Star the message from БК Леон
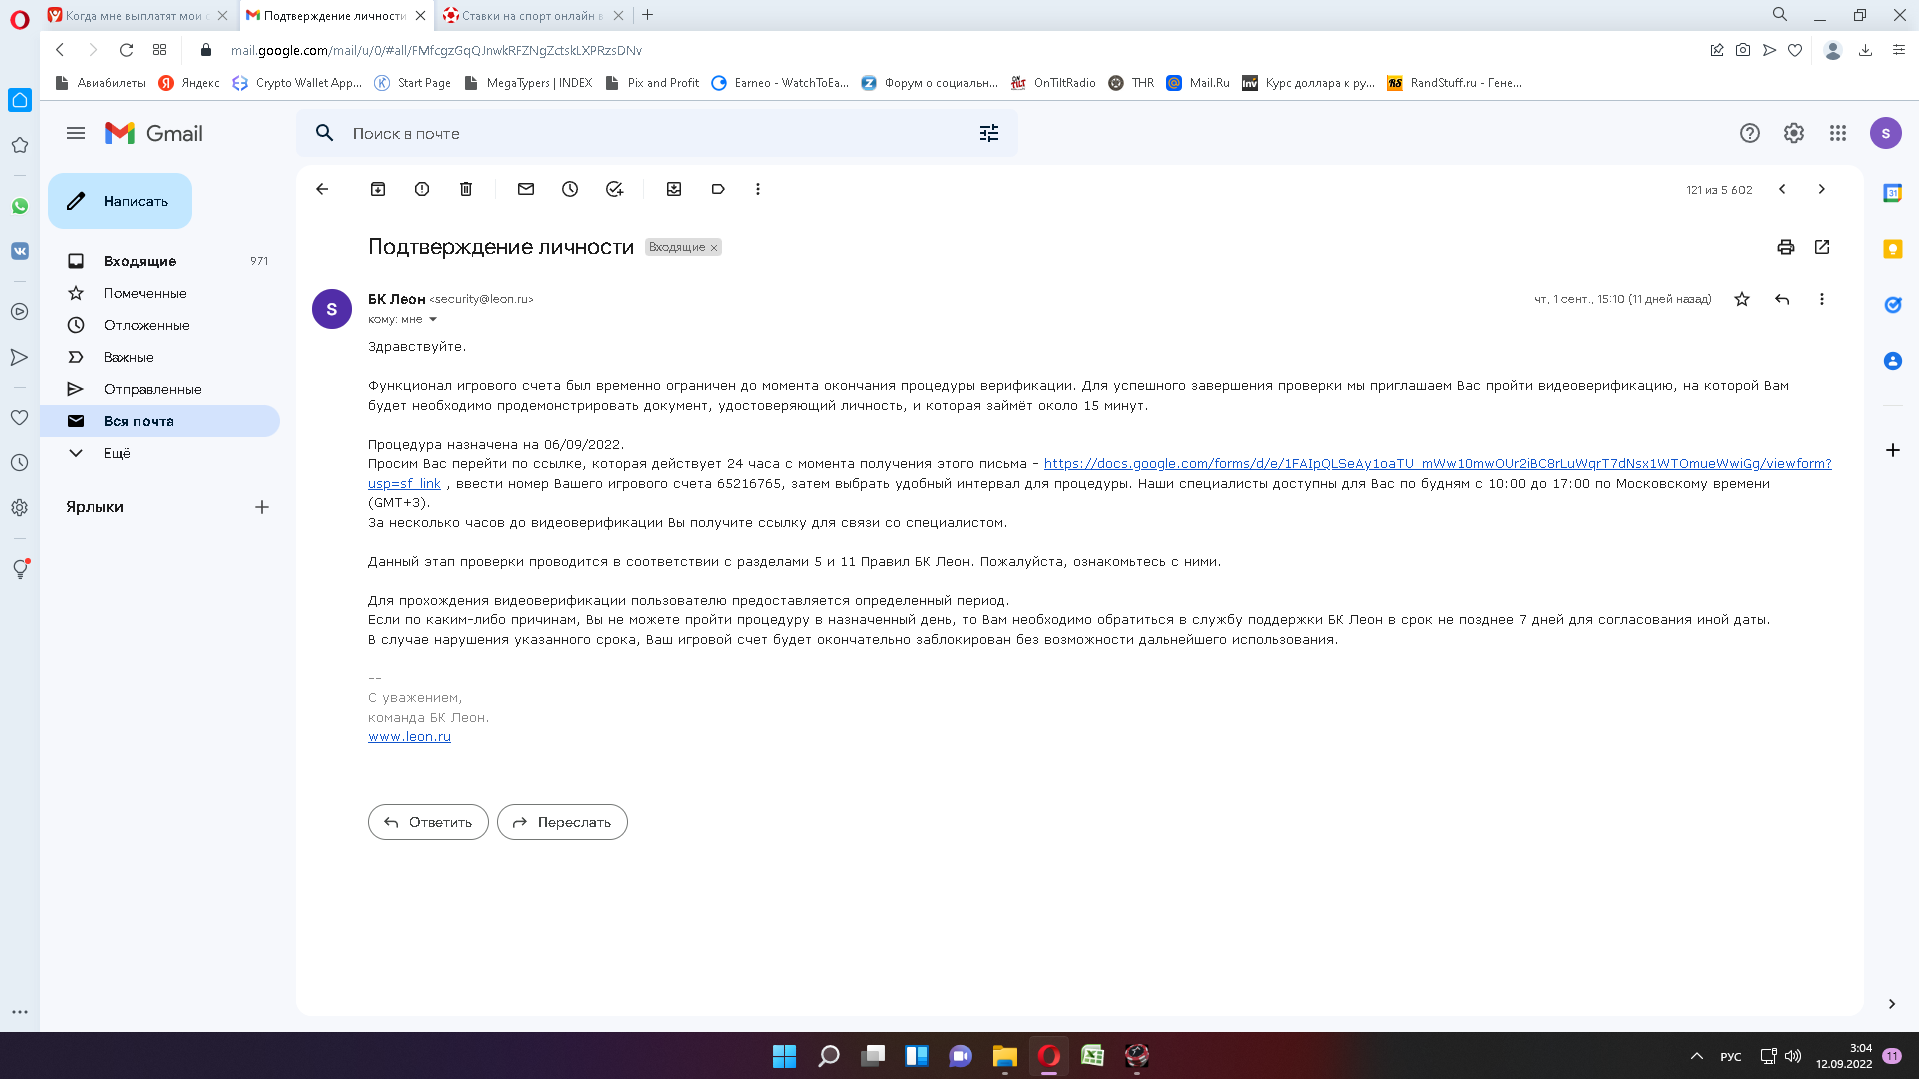1919x1079 pixels. [1741, 299]
